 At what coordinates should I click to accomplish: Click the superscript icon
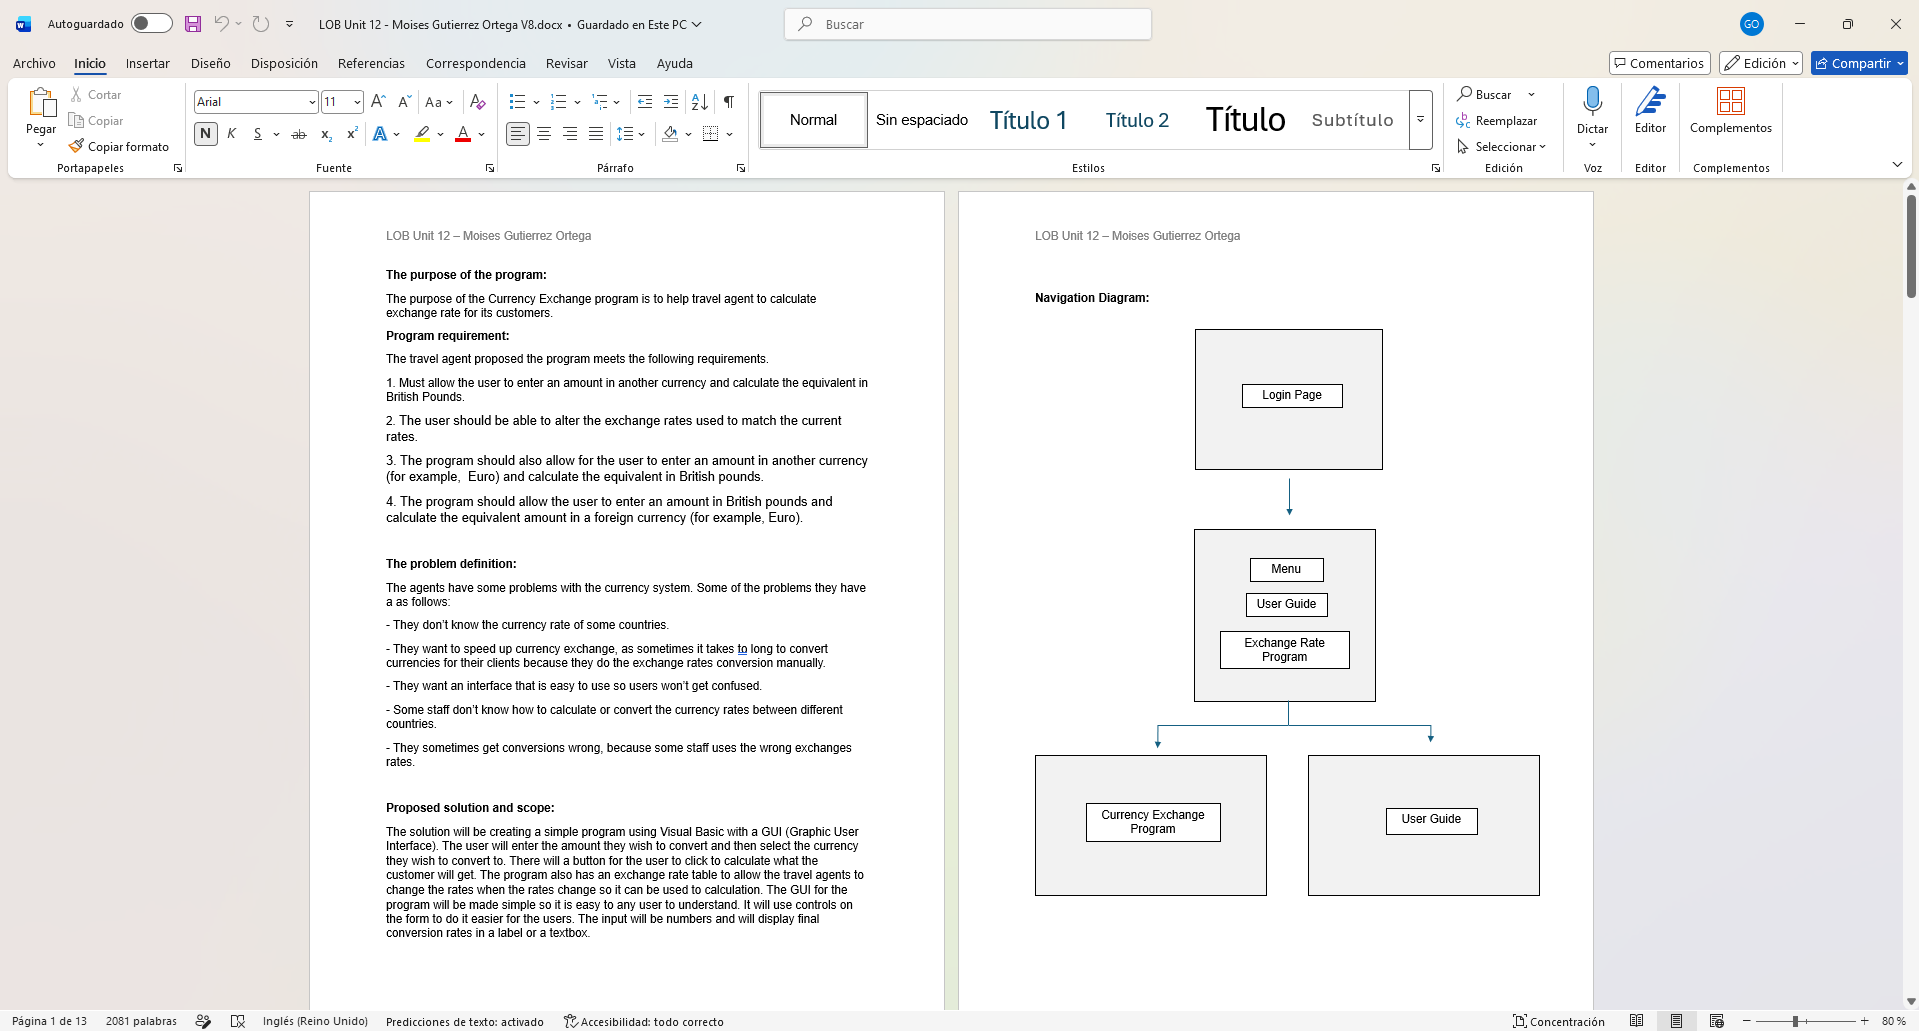352,134
